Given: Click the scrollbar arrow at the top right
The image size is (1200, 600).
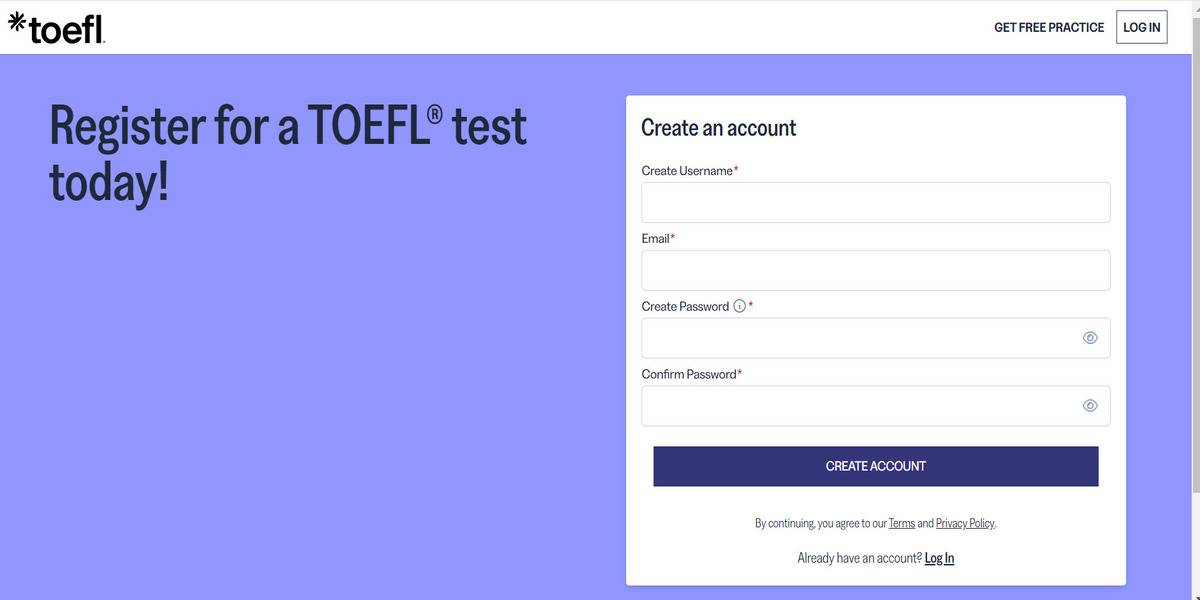Looking at the screenshot, I should (x=1195, y=7).
